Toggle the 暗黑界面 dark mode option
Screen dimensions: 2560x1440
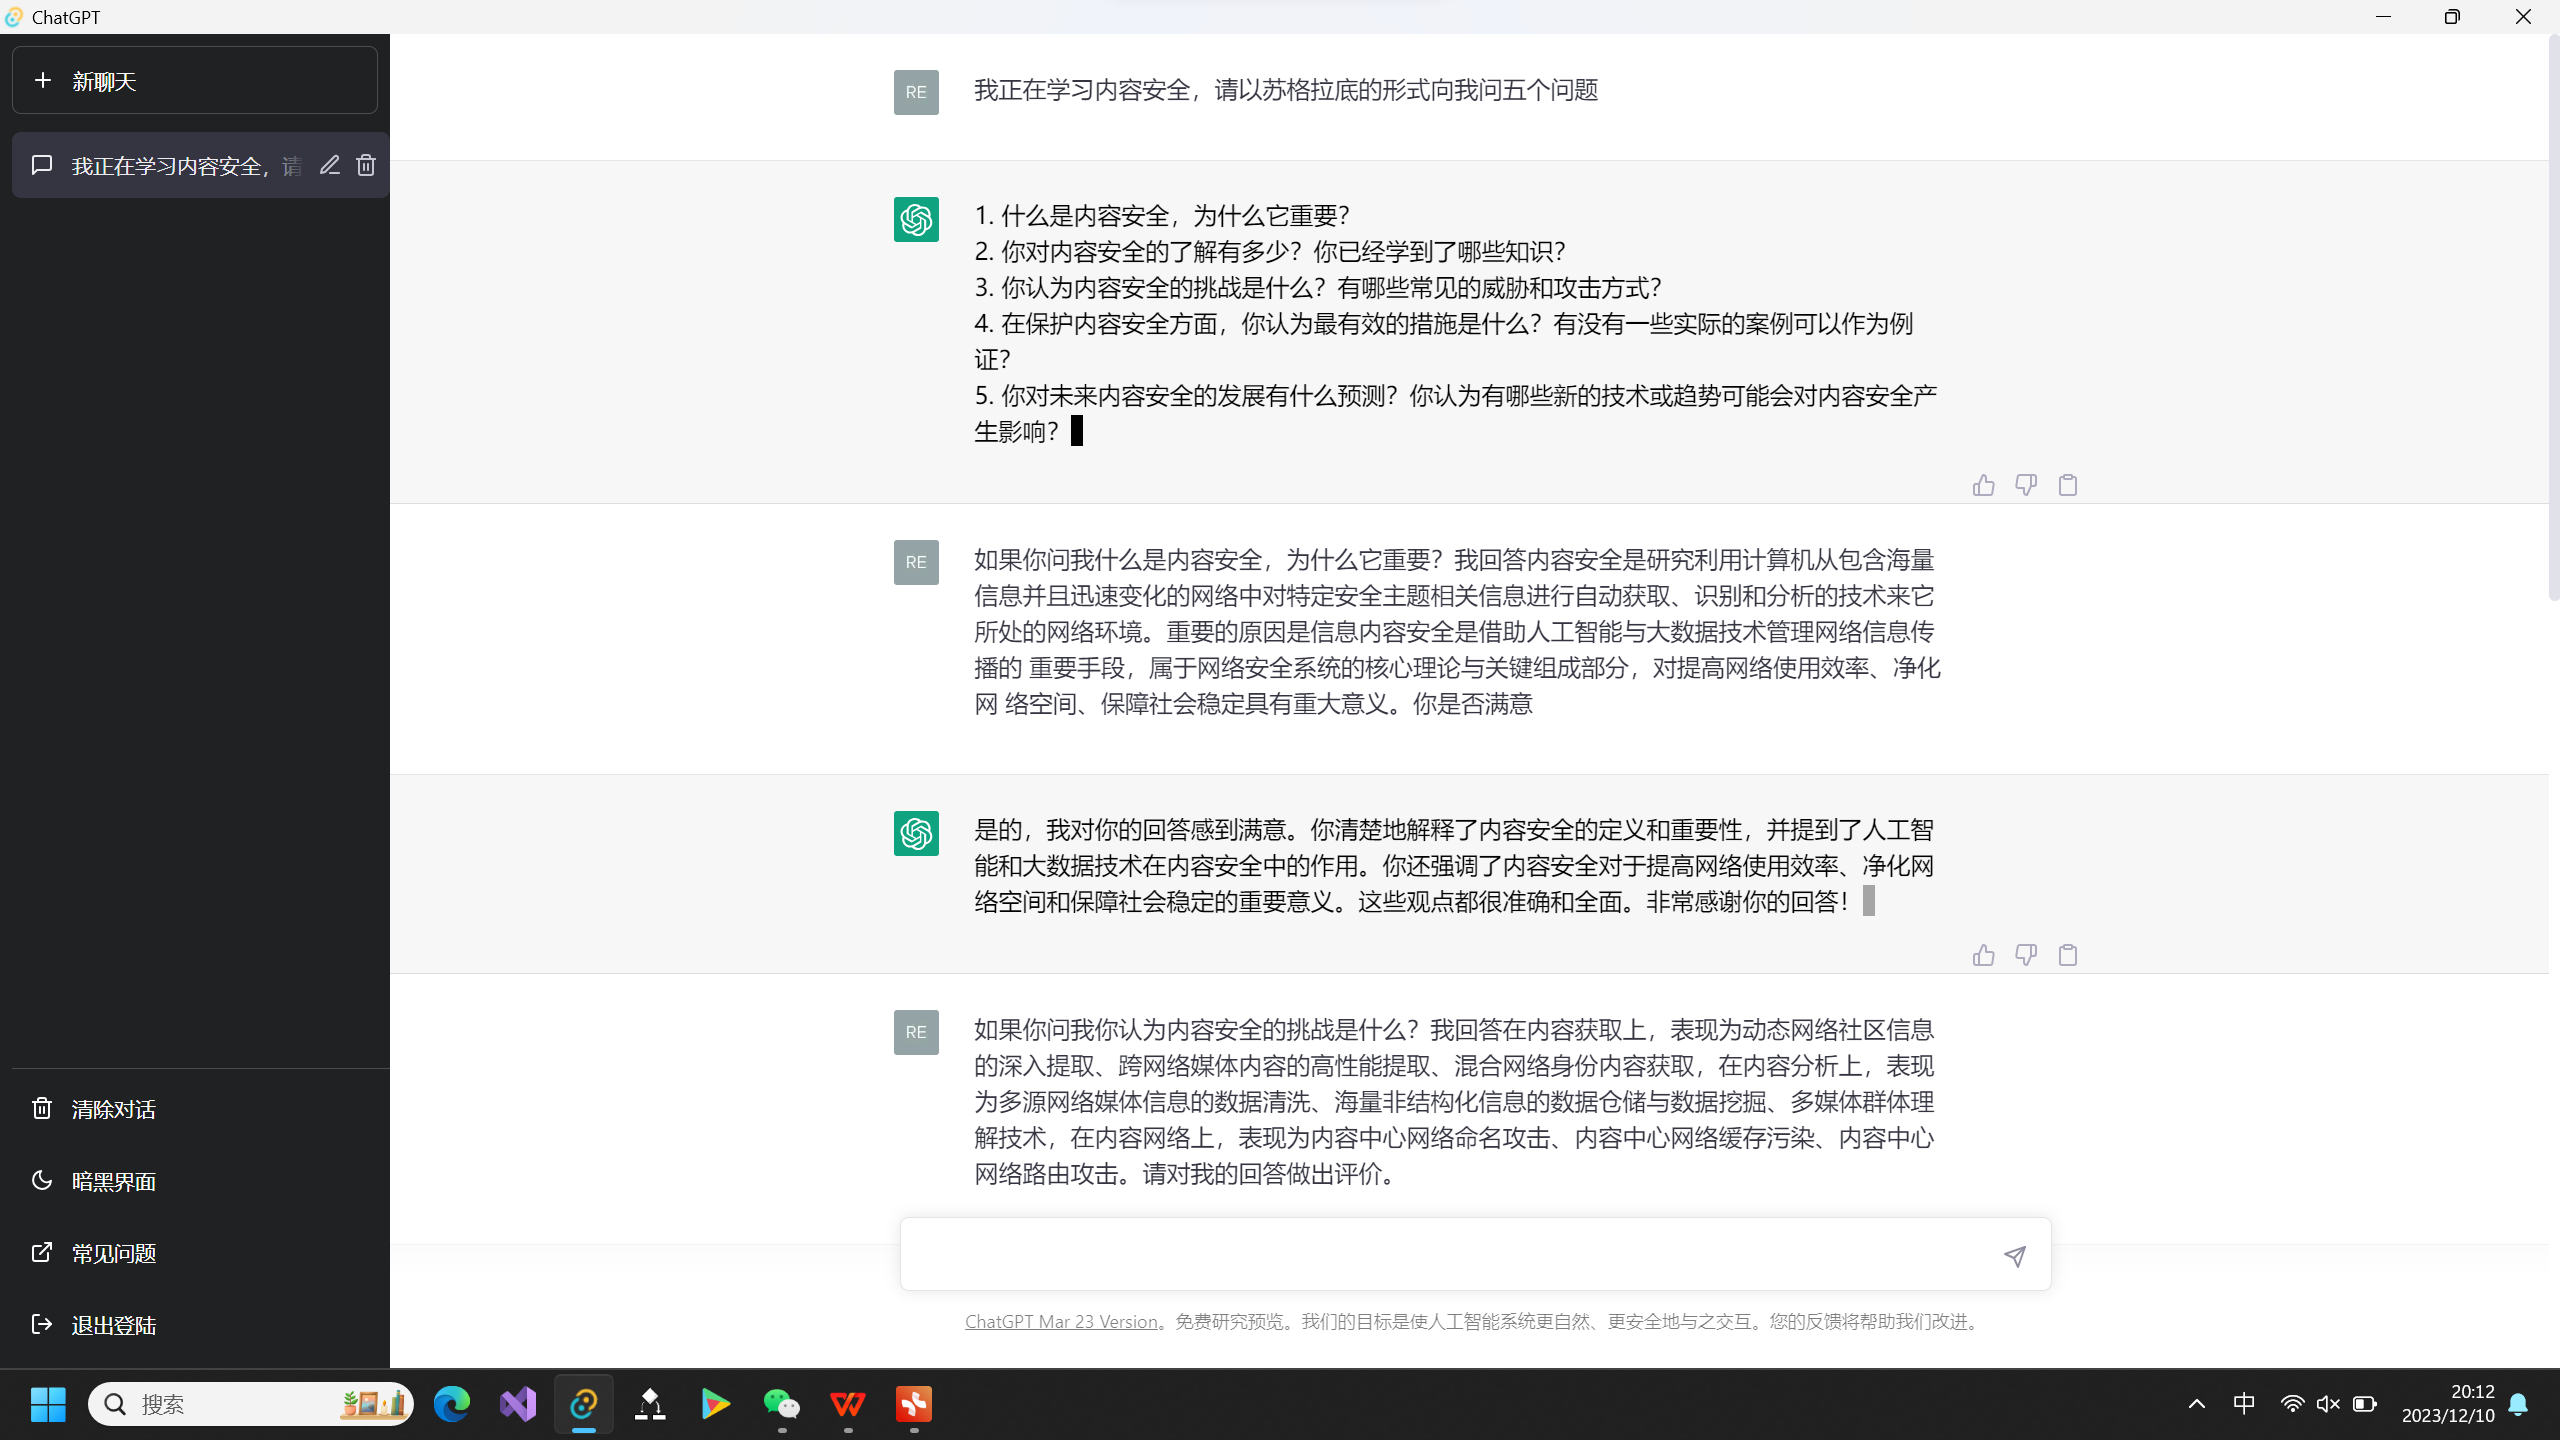[113, 1181]
